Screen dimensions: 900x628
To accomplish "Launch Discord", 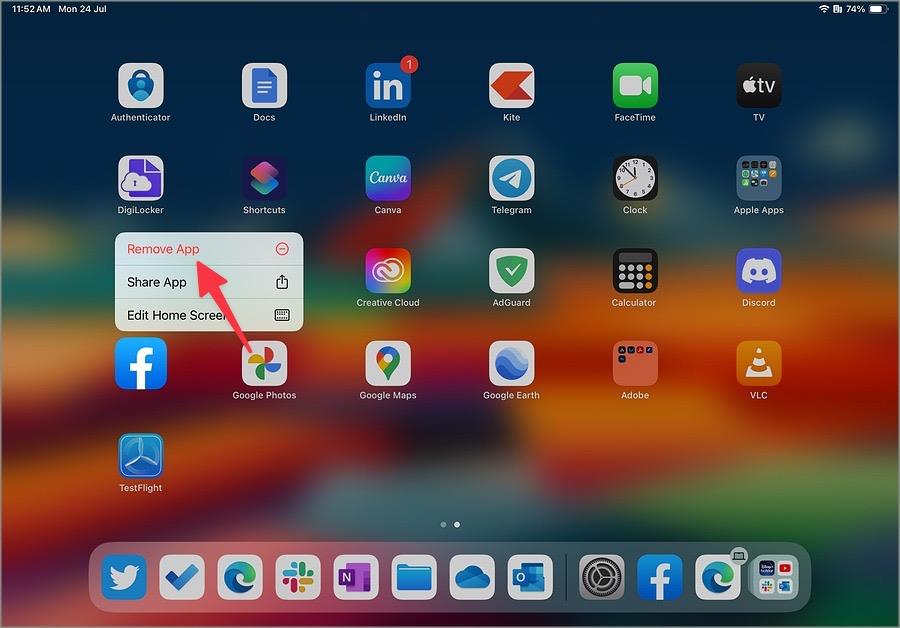I will [x=759, y=271].
